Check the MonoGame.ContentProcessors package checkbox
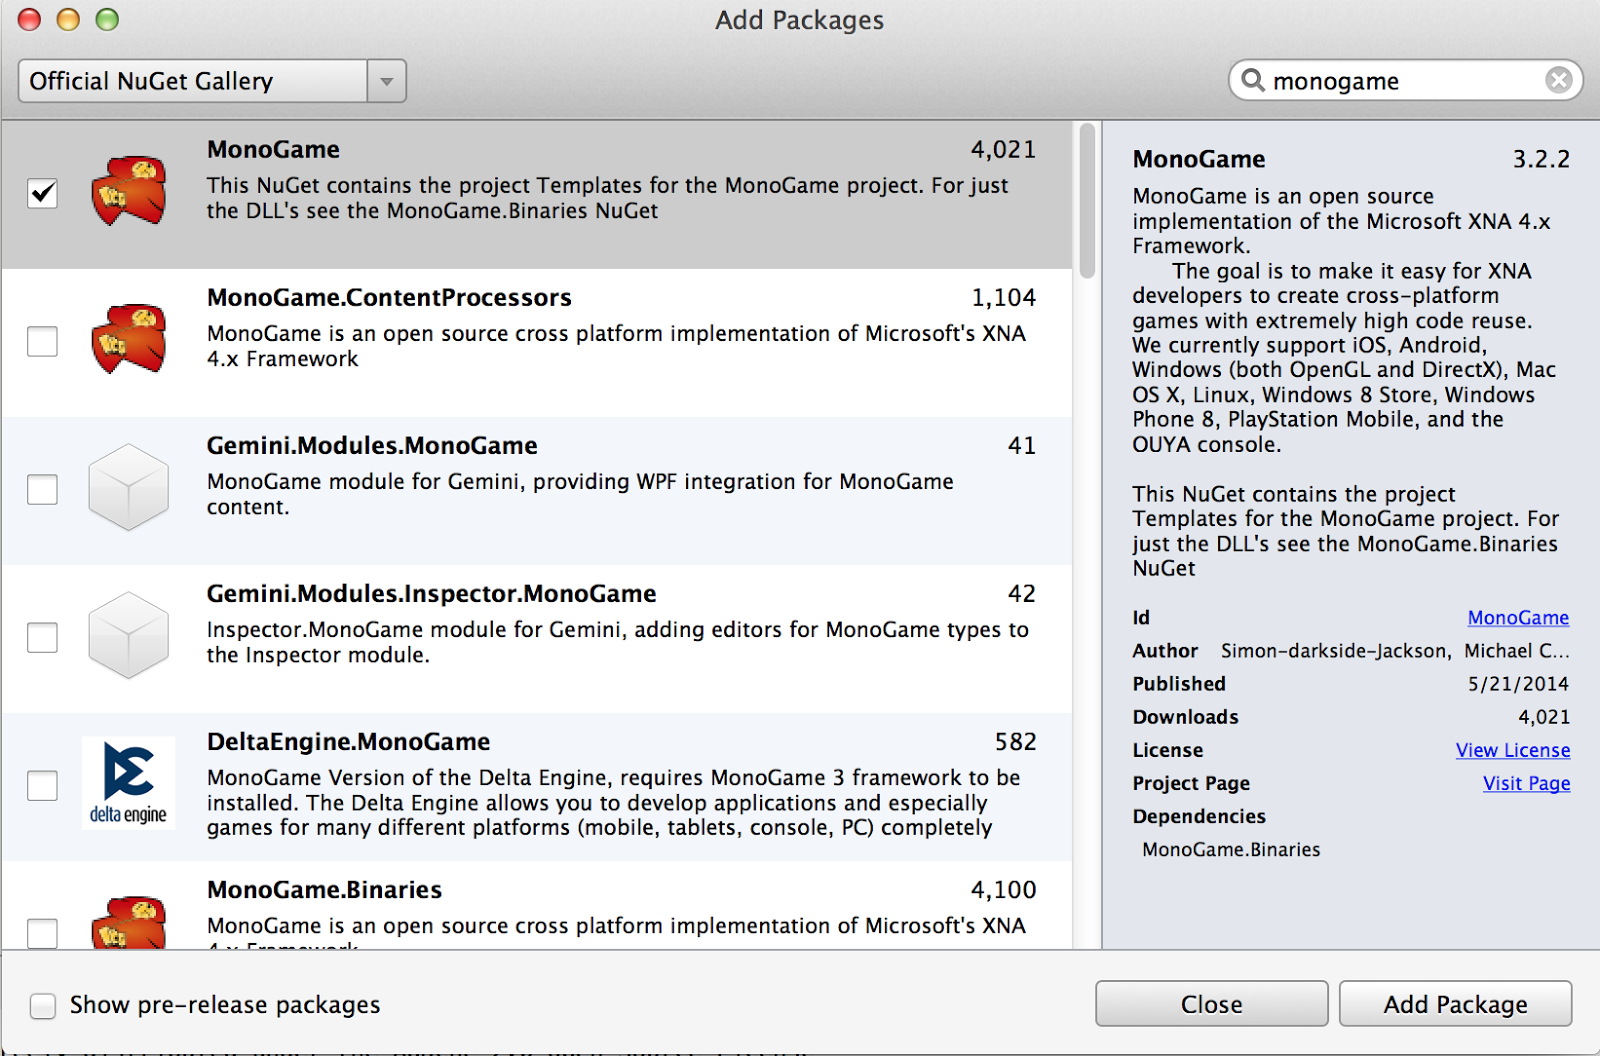Screen dimensions: 1600x1056 43,341
